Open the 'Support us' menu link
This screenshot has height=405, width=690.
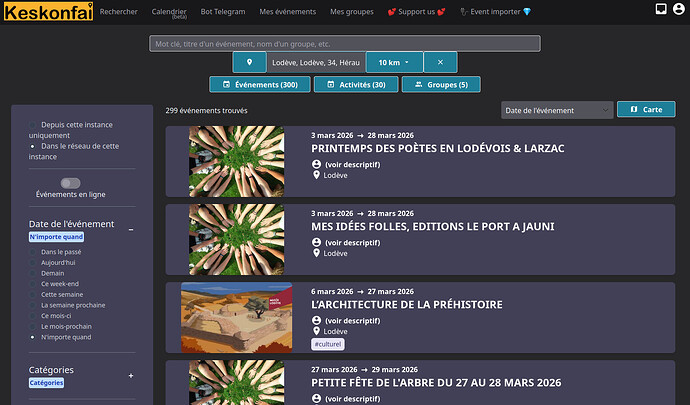click(x=416, y=11)
